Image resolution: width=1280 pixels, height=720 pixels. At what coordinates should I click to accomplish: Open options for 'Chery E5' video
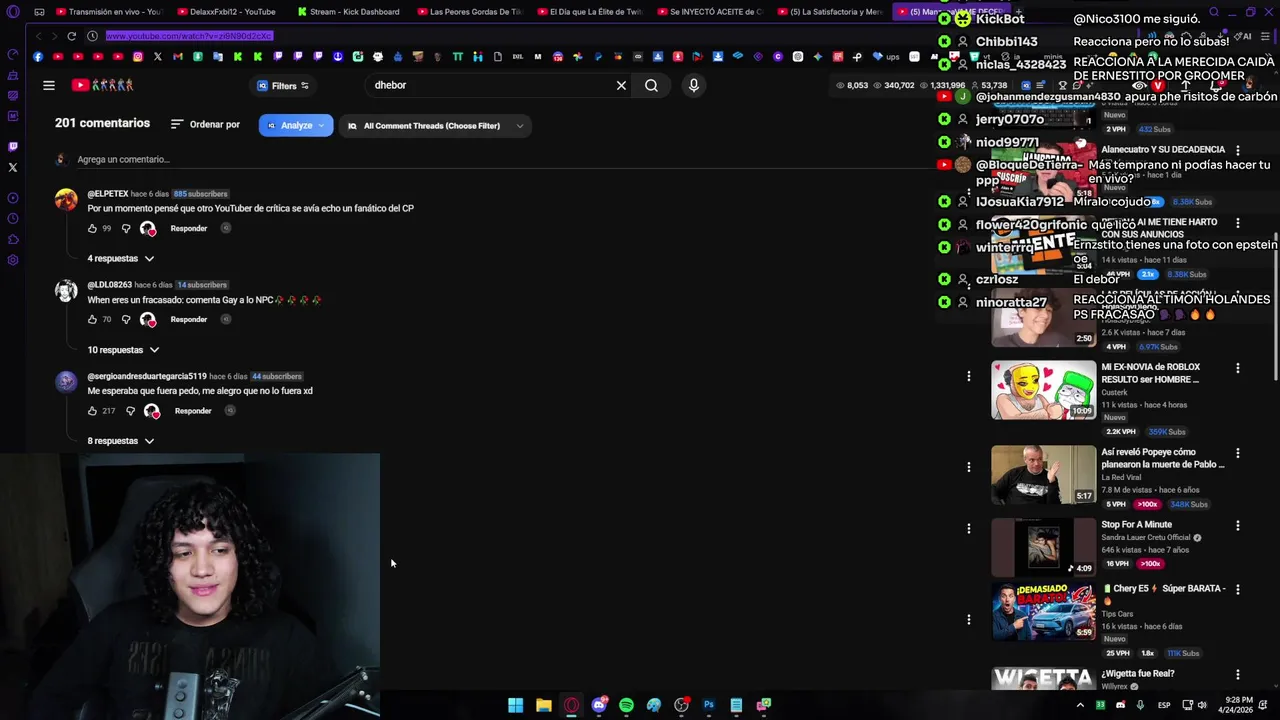(x=1238, y=589)
